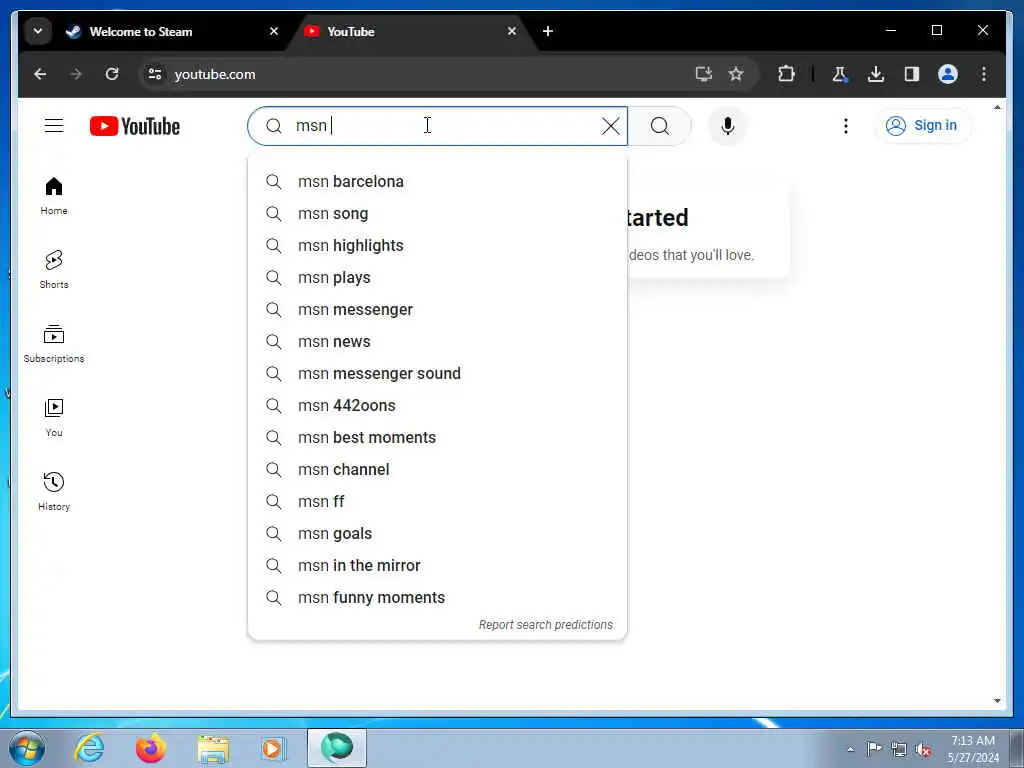Choose msn channel suggestion
Image resolution: width=1024 pixels, height=768 pixels.
coord(438,470)
